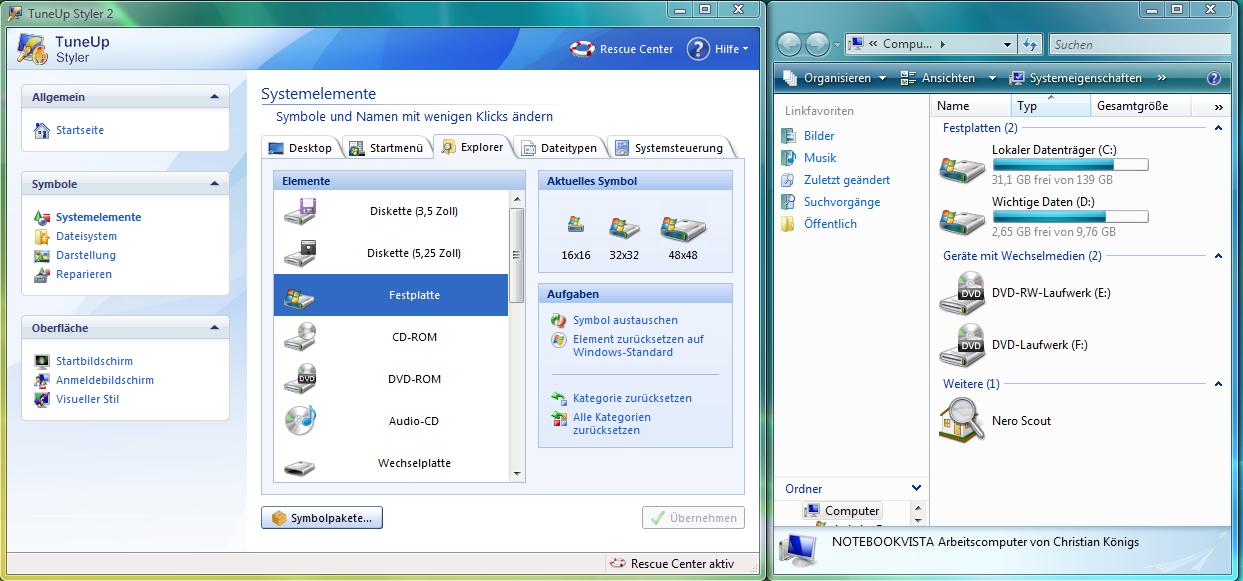Click the Übernehmen button

click(x=693, y=518)
